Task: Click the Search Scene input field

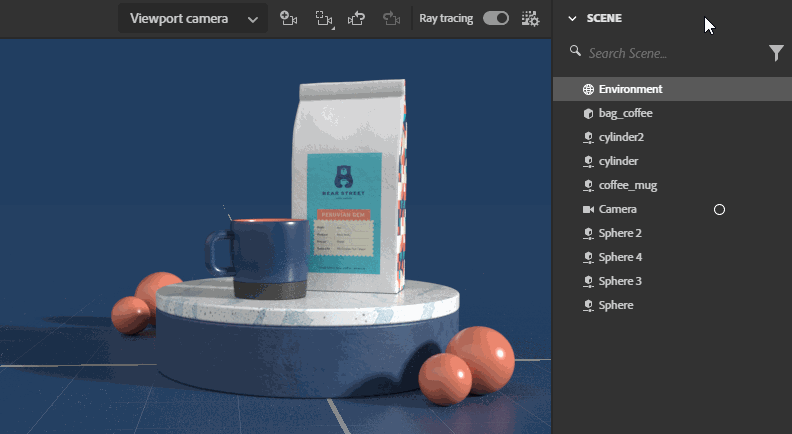Action: click(x=660, y=53)
